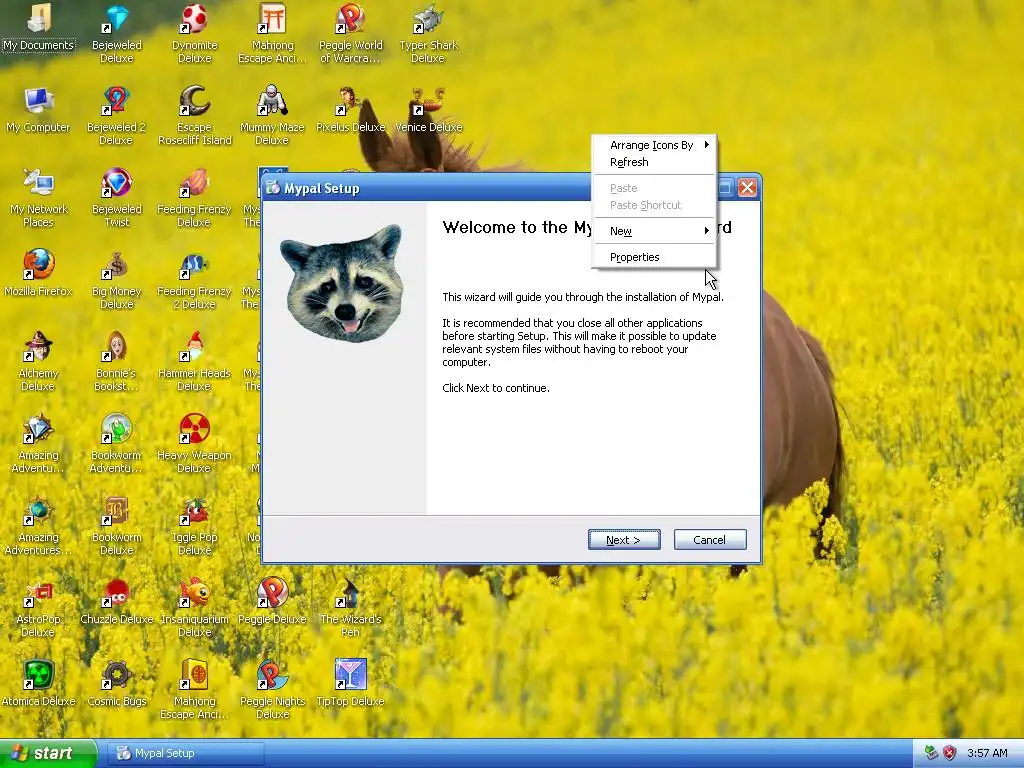Image resolution: width=1024 pixels, height=768 pixels.
Task: Select Mahjong Escape icon beside Peggle Nights
Action: point(195,690)
